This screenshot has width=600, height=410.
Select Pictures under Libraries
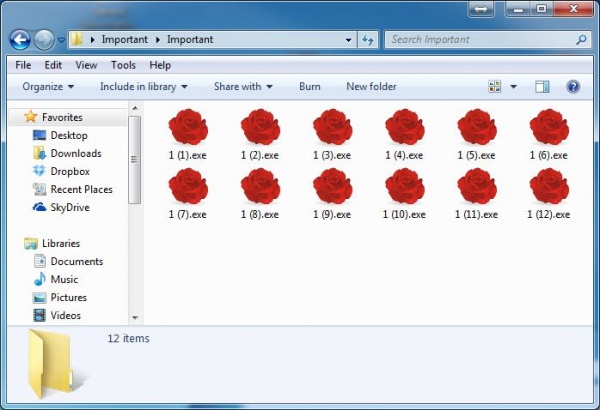click(68, 297)
